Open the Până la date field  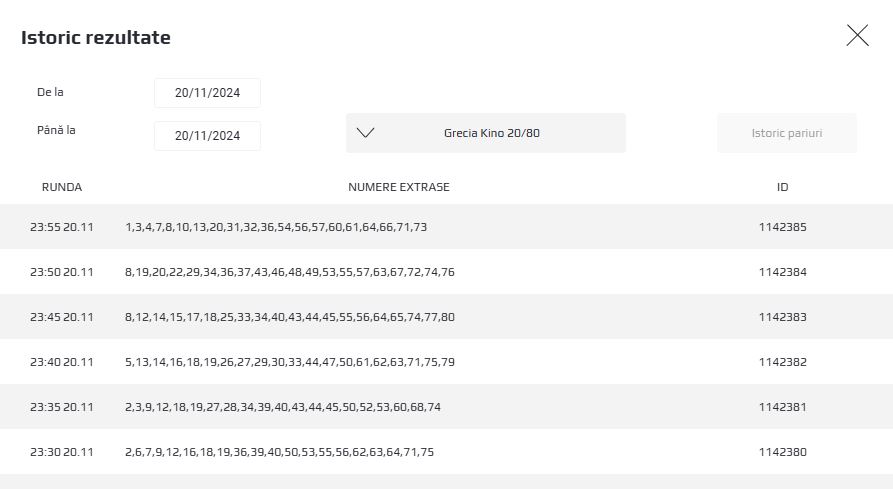tap(207, 136)
